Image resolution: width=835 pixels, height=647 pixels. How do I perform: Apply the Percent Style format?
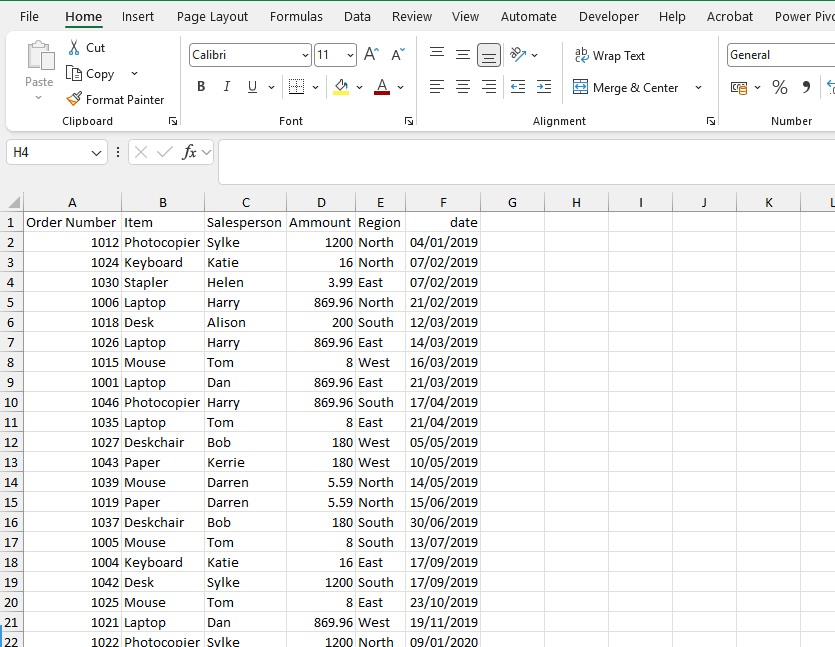pos(780,88)
